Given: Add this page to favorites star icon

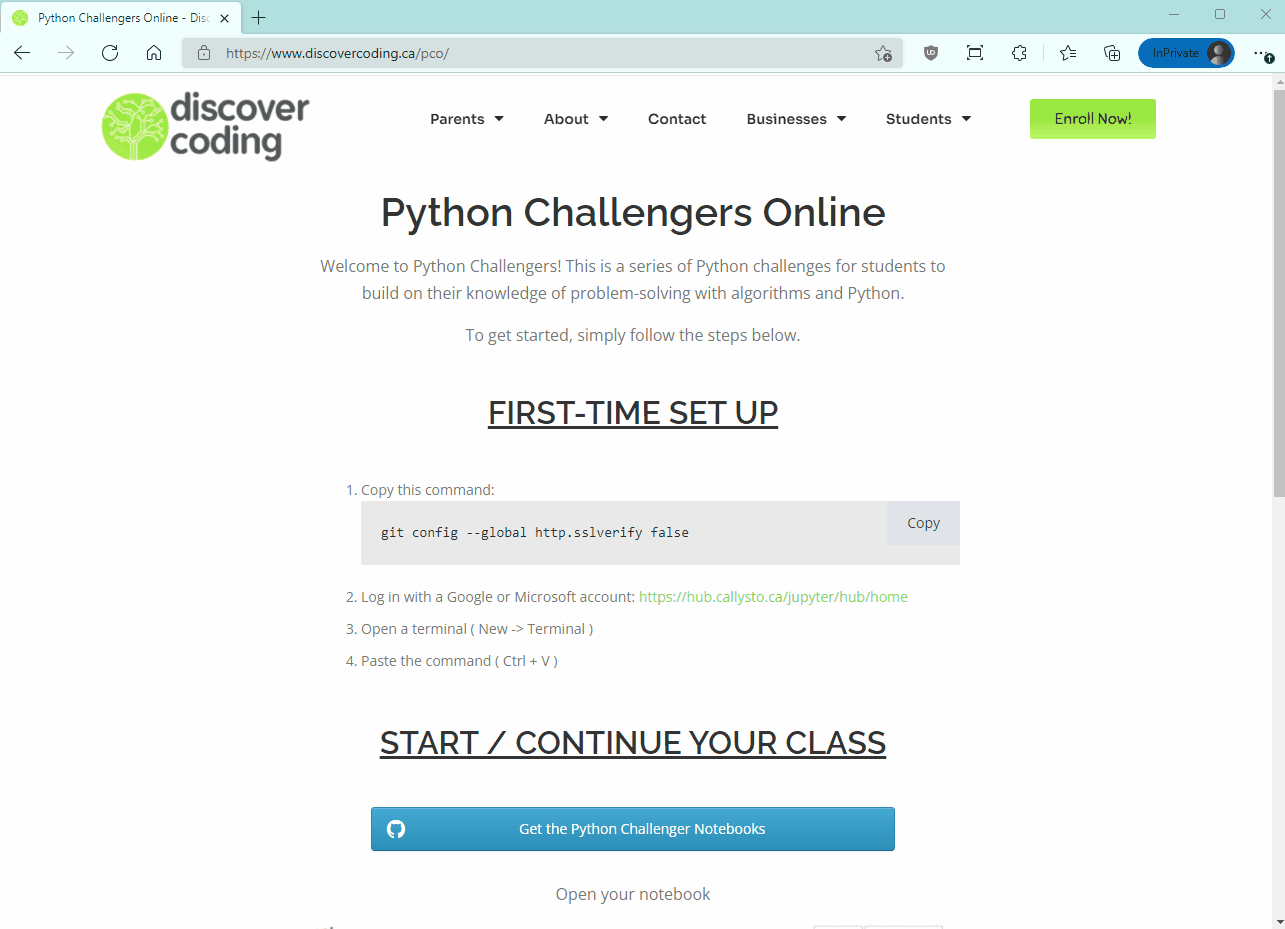Looking at the screenshot, I should [883, 53].
